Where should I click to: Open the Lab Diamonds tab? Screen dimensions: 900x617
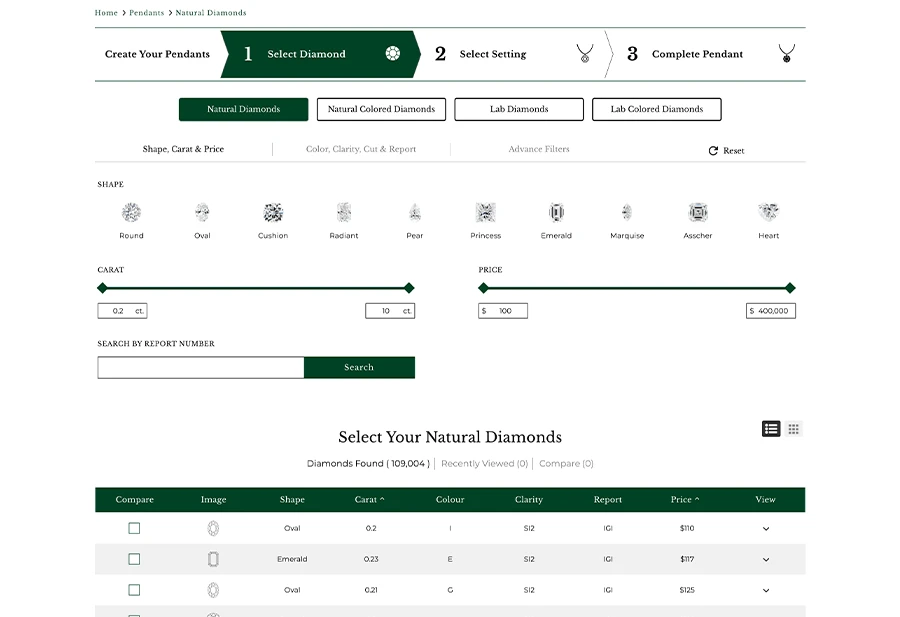click(x=519, y=109)
